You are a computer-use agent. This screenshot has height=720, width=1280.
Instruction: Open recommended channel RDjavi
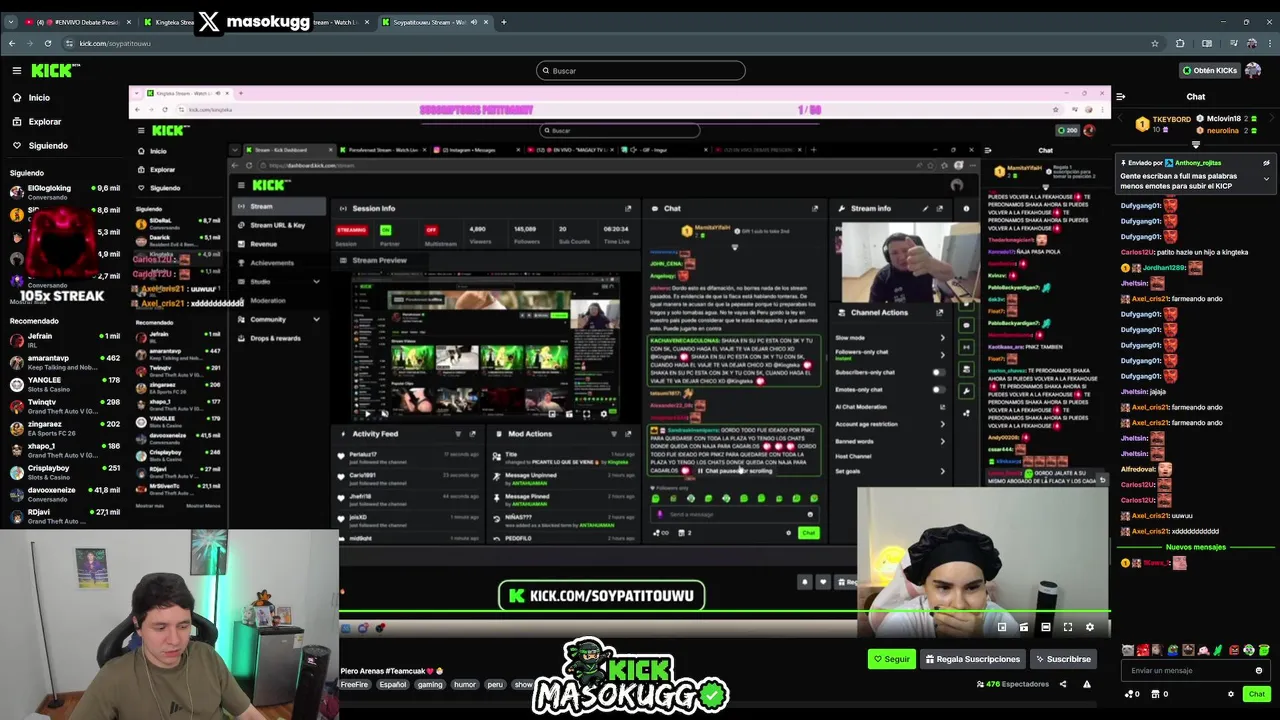coord(65,516)
